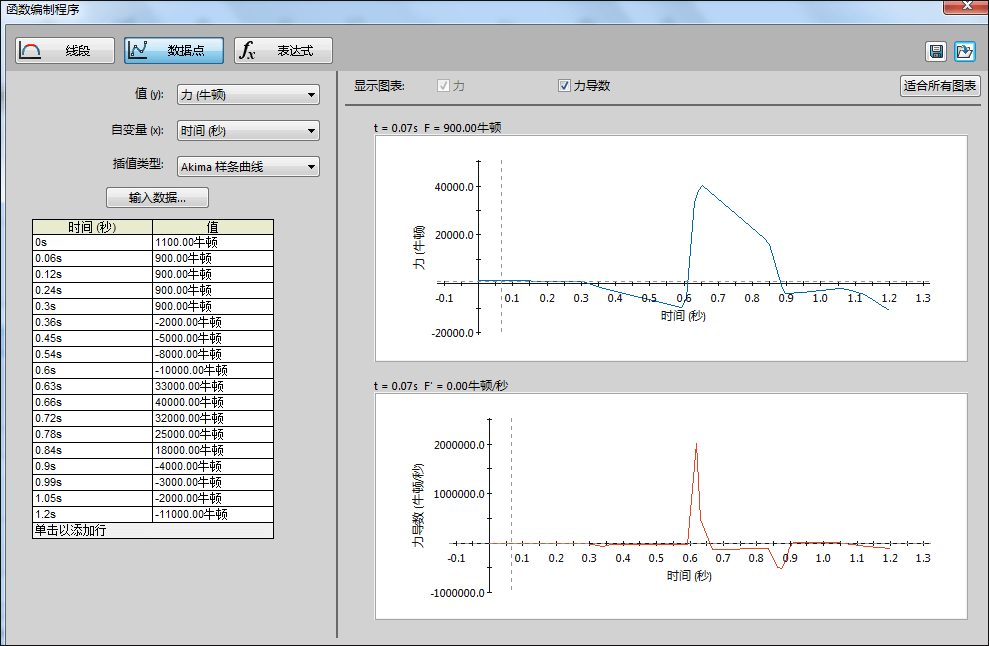The image size is (989, 646).
Task: Open the 插值类型 Akima 样条曲线 dropdown
Action: pyautogui.click(x=249, y=167)
